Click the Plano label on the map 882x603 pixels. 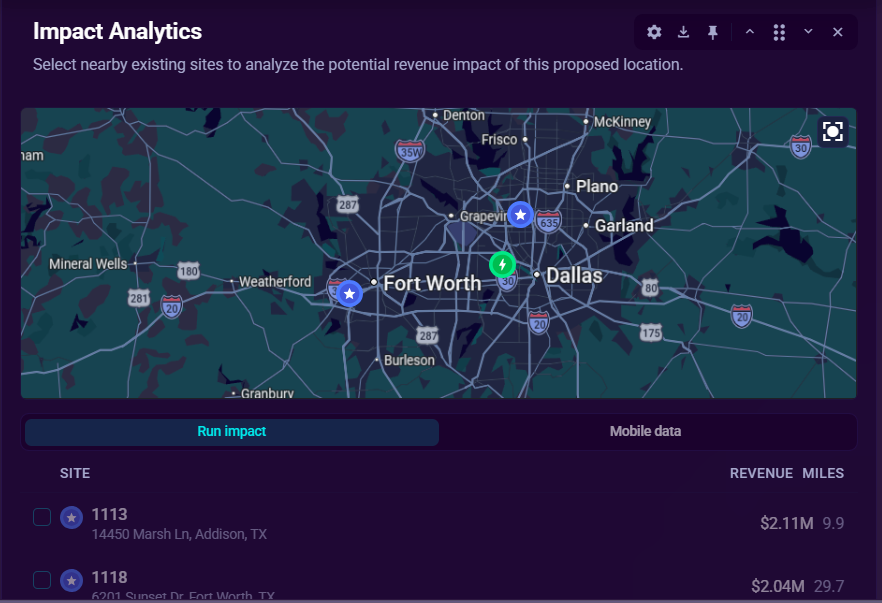tap(597, 186)
